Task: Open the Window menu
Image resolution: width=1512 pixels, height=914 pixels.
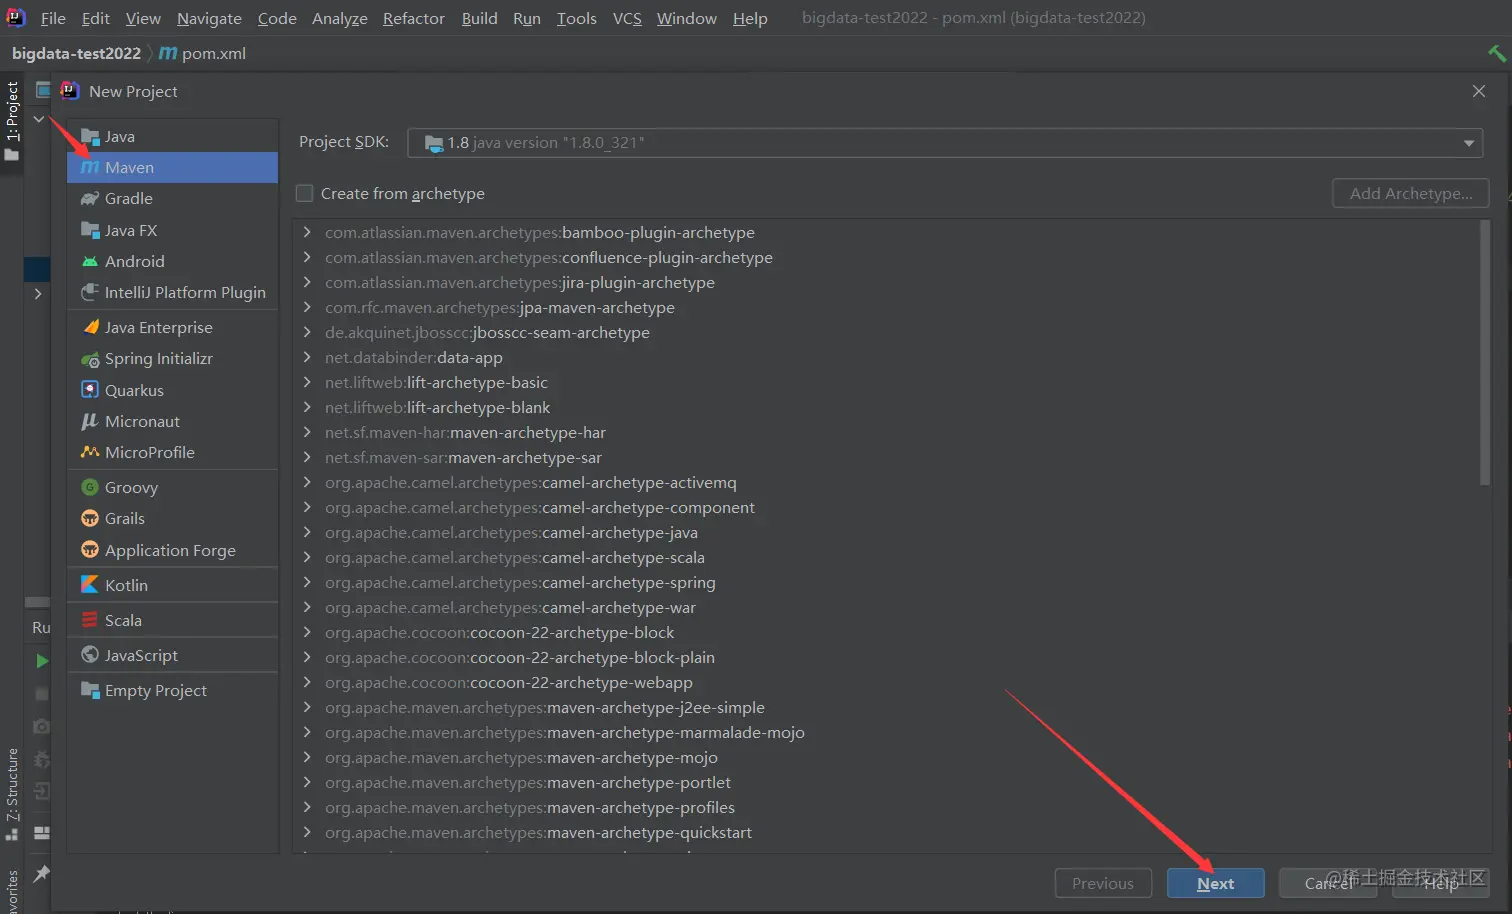Action: point(686,18)
